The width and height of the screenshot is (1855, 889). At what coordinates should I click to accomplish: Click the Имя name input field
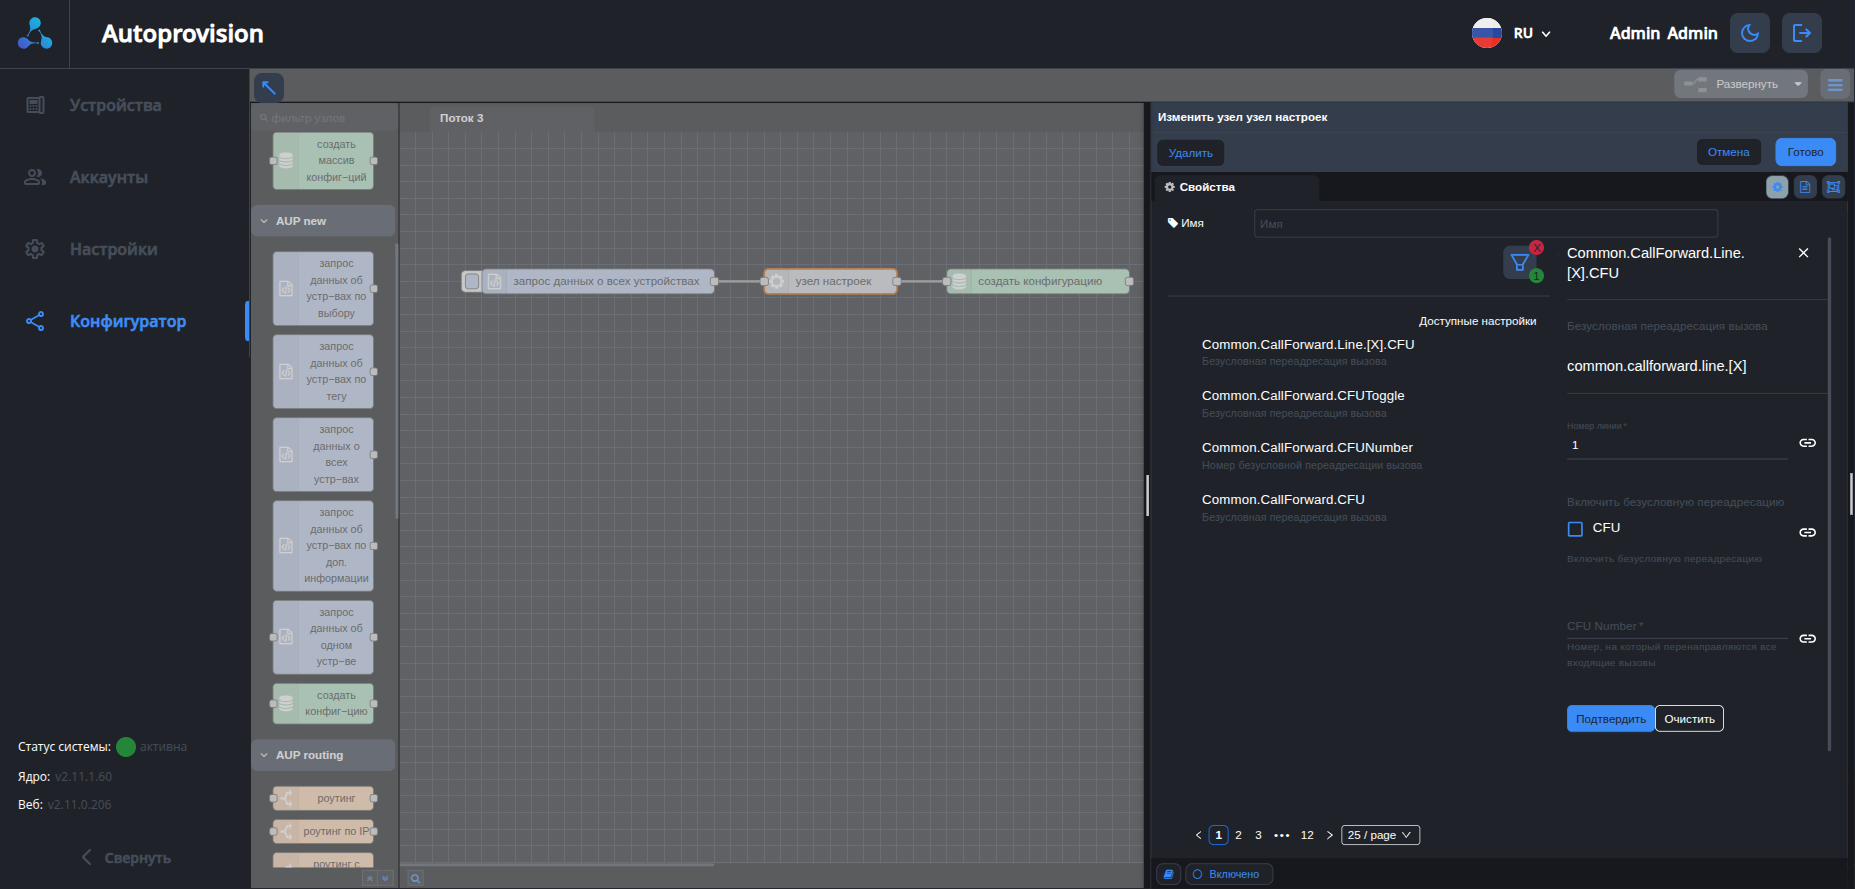1485,224
